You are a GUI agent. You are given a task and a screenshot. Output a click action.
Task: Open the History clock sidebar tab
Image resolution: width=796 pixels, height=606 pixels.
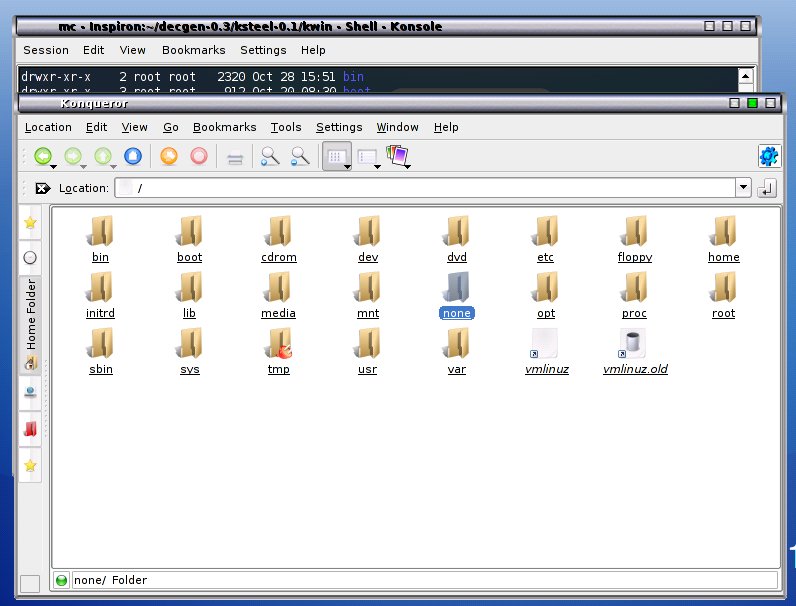[30, 258]
